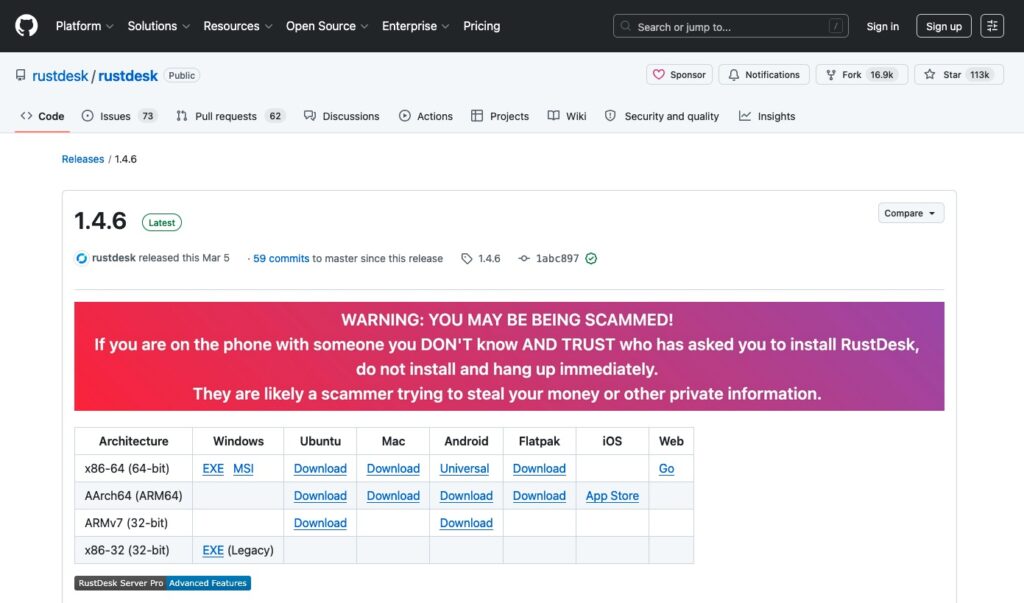
Task: Click the GitHub logo icon
Action: [x=26, y=26]
